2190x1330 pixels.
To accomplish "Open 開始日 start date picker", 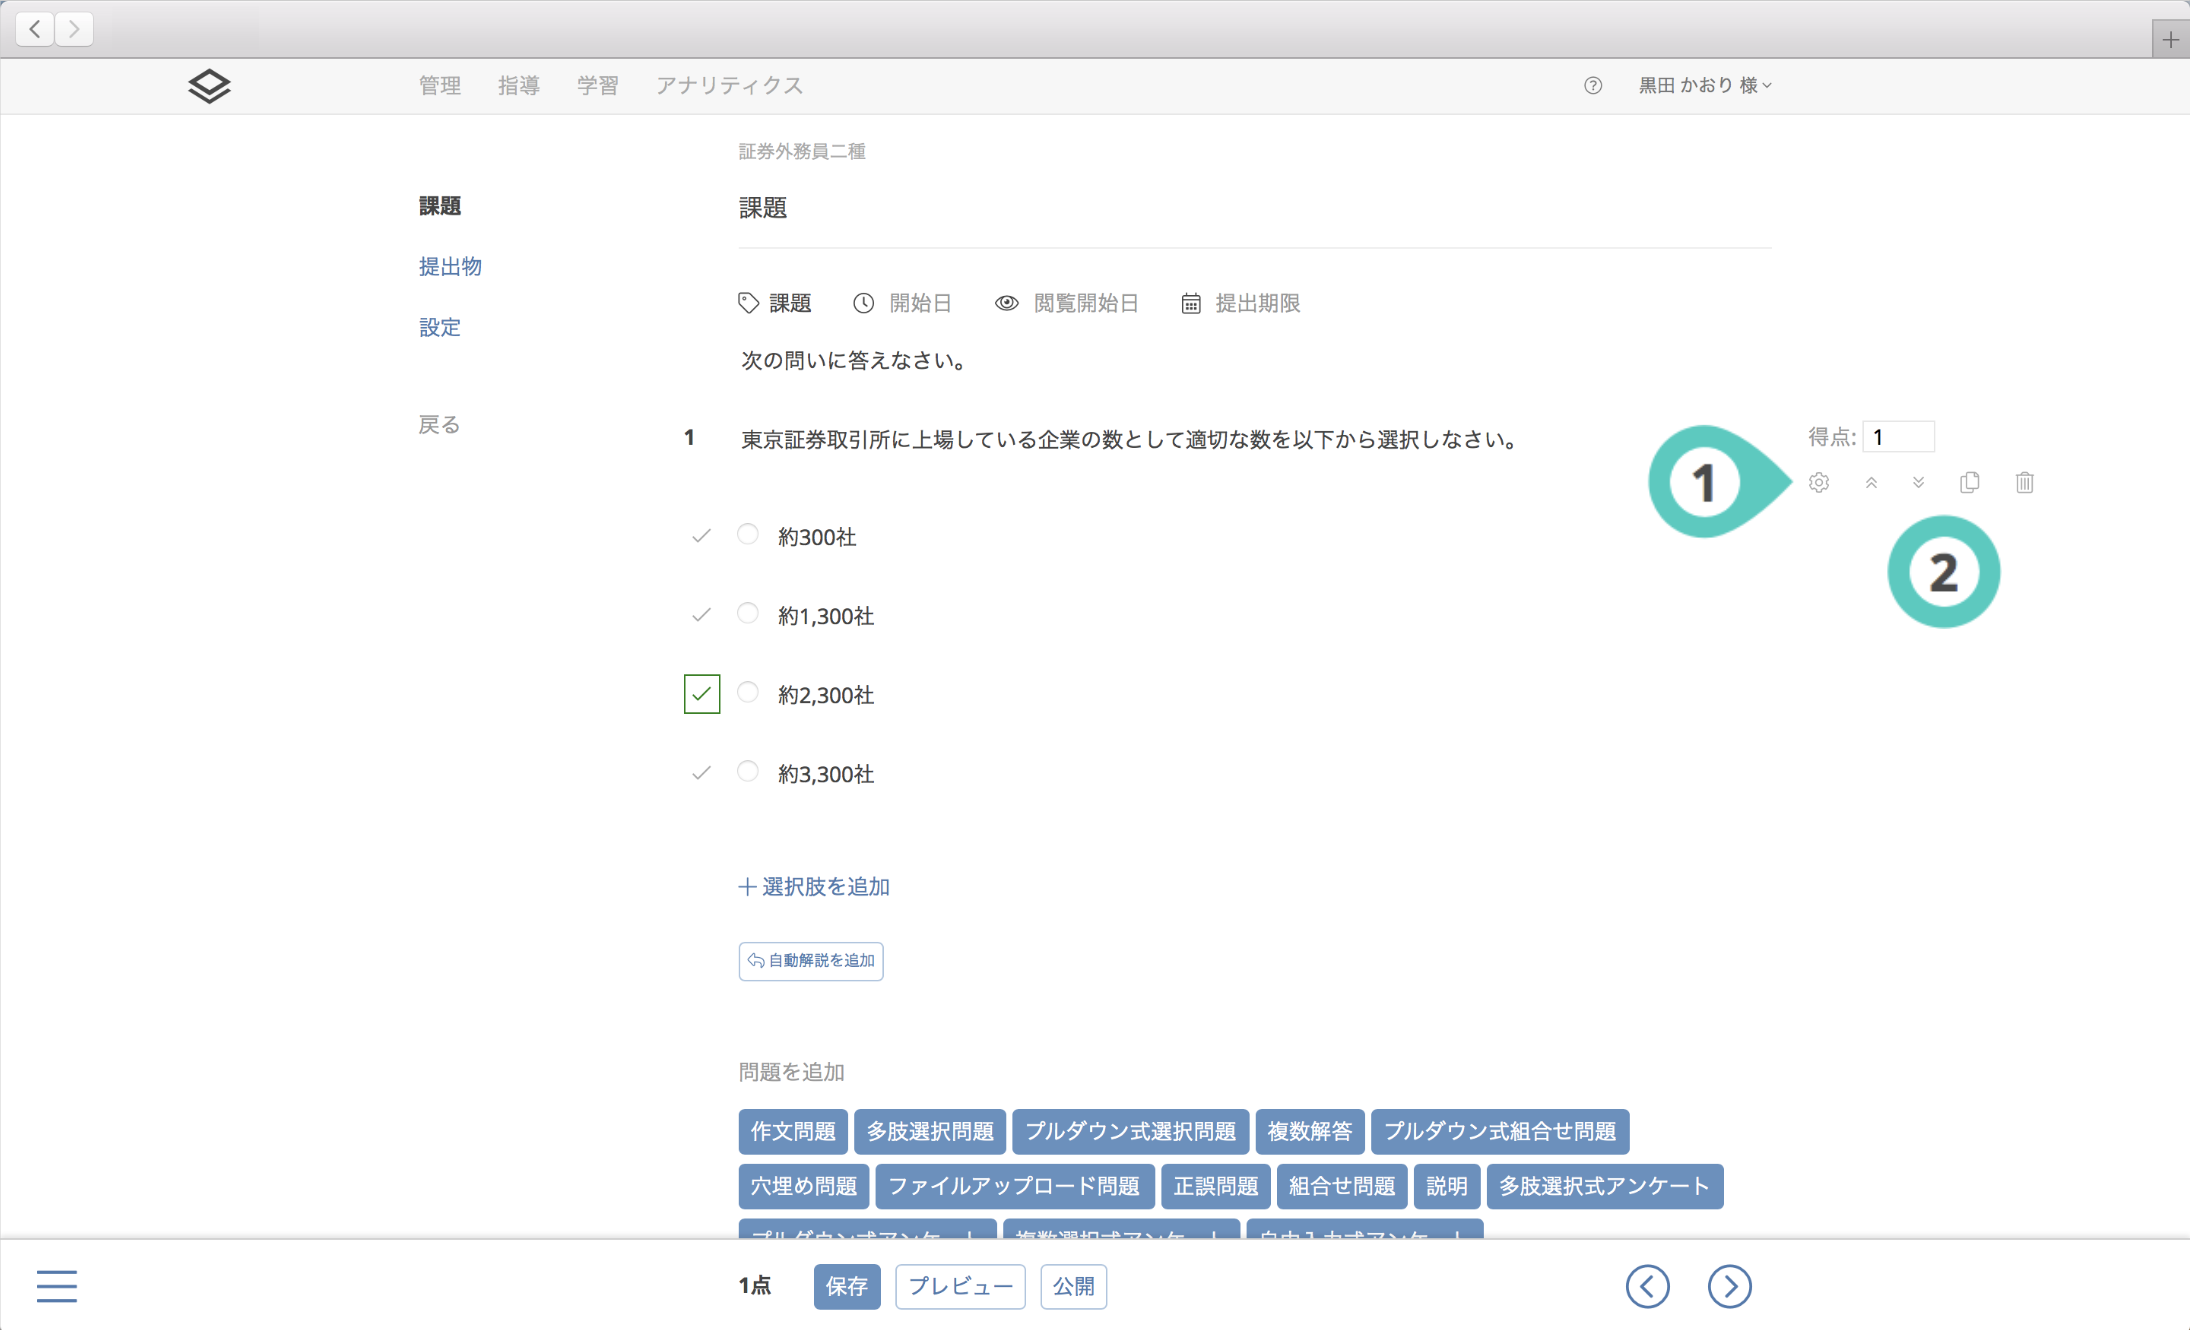I will (x=902, y=303).
